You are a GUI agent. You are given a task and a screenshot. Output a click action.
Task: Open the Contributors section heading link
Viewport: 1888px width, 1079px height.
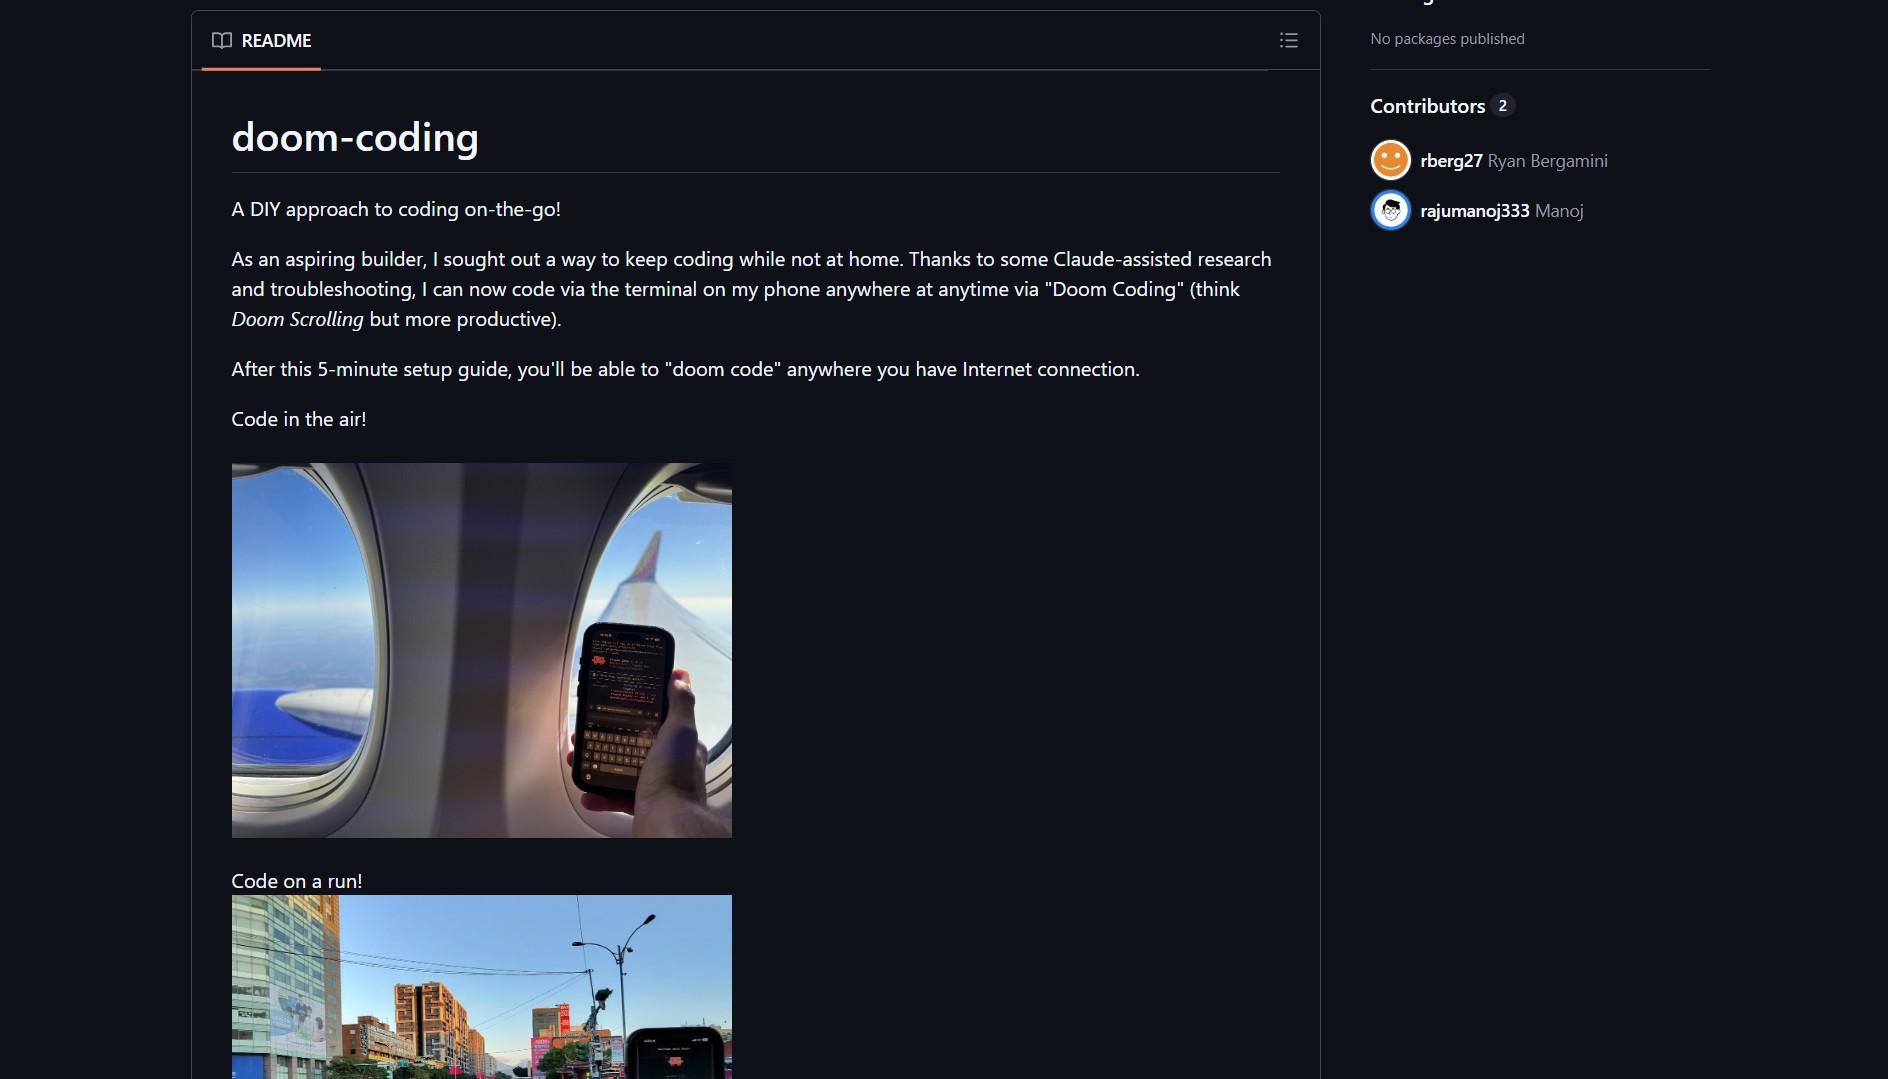[x=1427, y=106]
